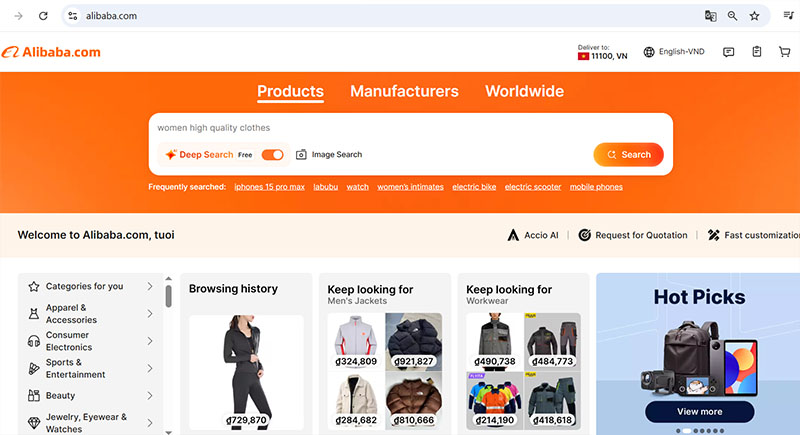Click the browser translate page icon
Screen dimensions: 800x435
tap(711, 16)
